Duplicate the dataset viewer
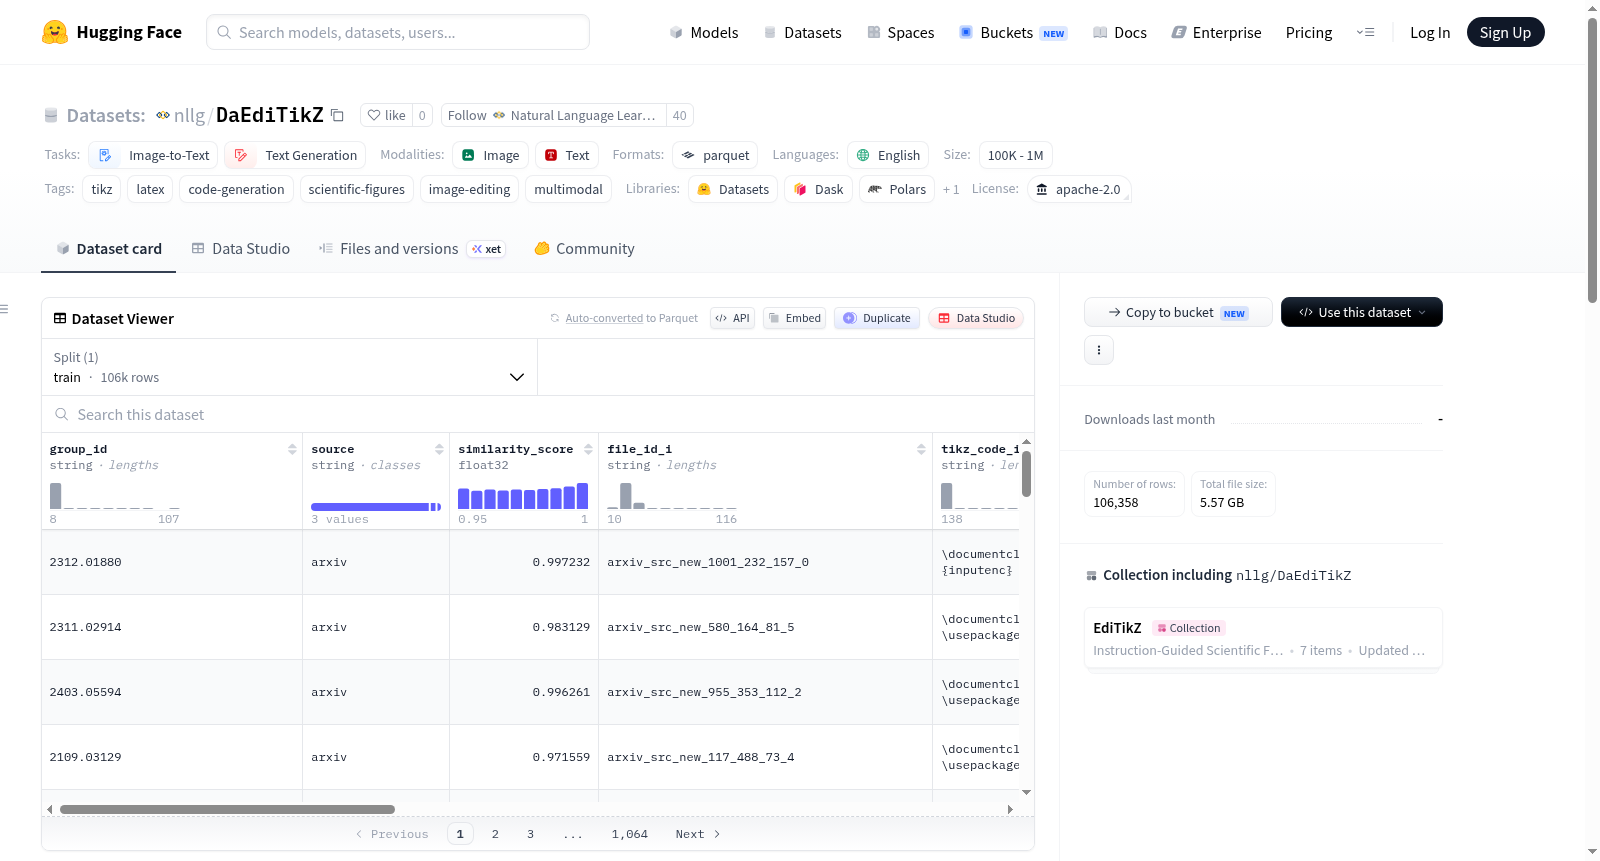 [x=877, y=318]
